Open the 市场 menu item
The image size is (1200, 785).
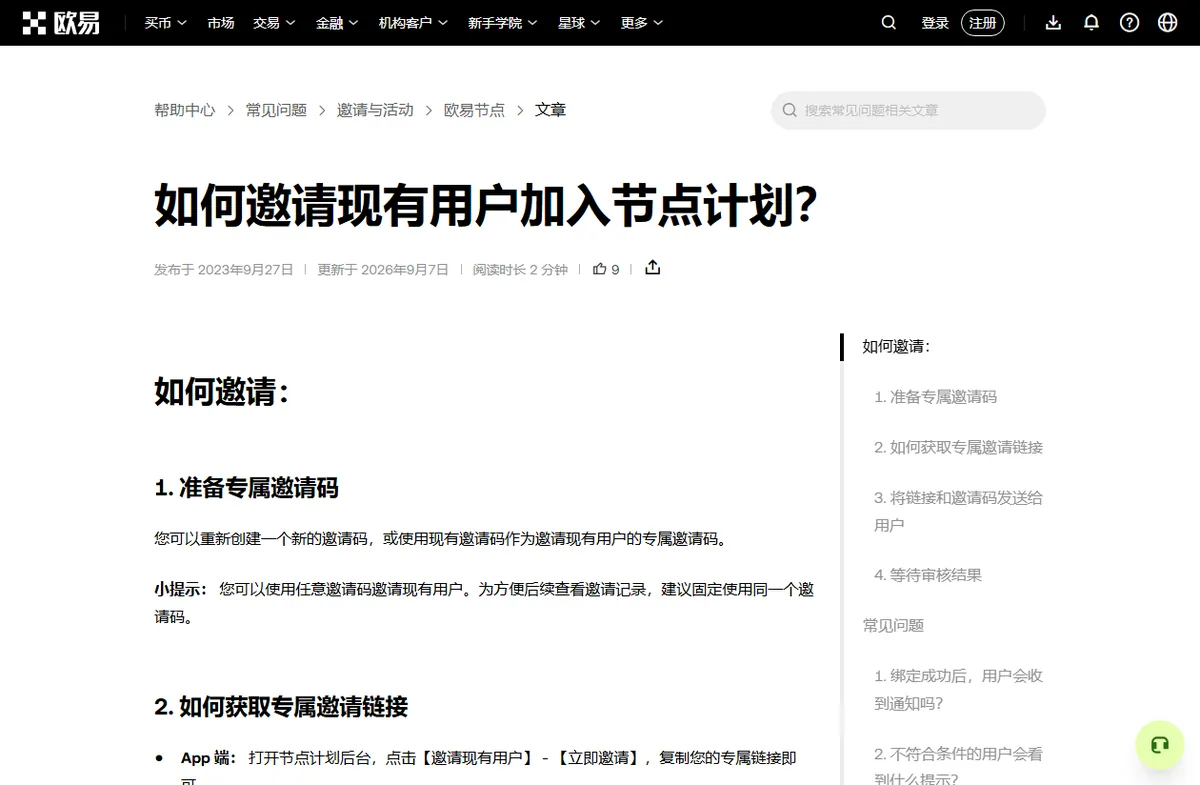click(221, 22)
